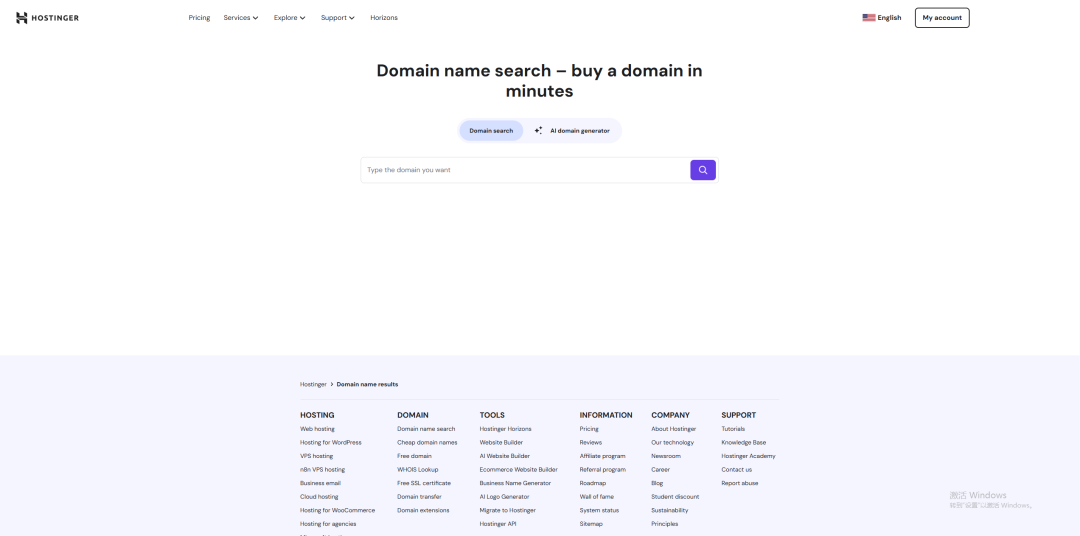
Task: Focus the domain name search field
Action: point(525,170)
